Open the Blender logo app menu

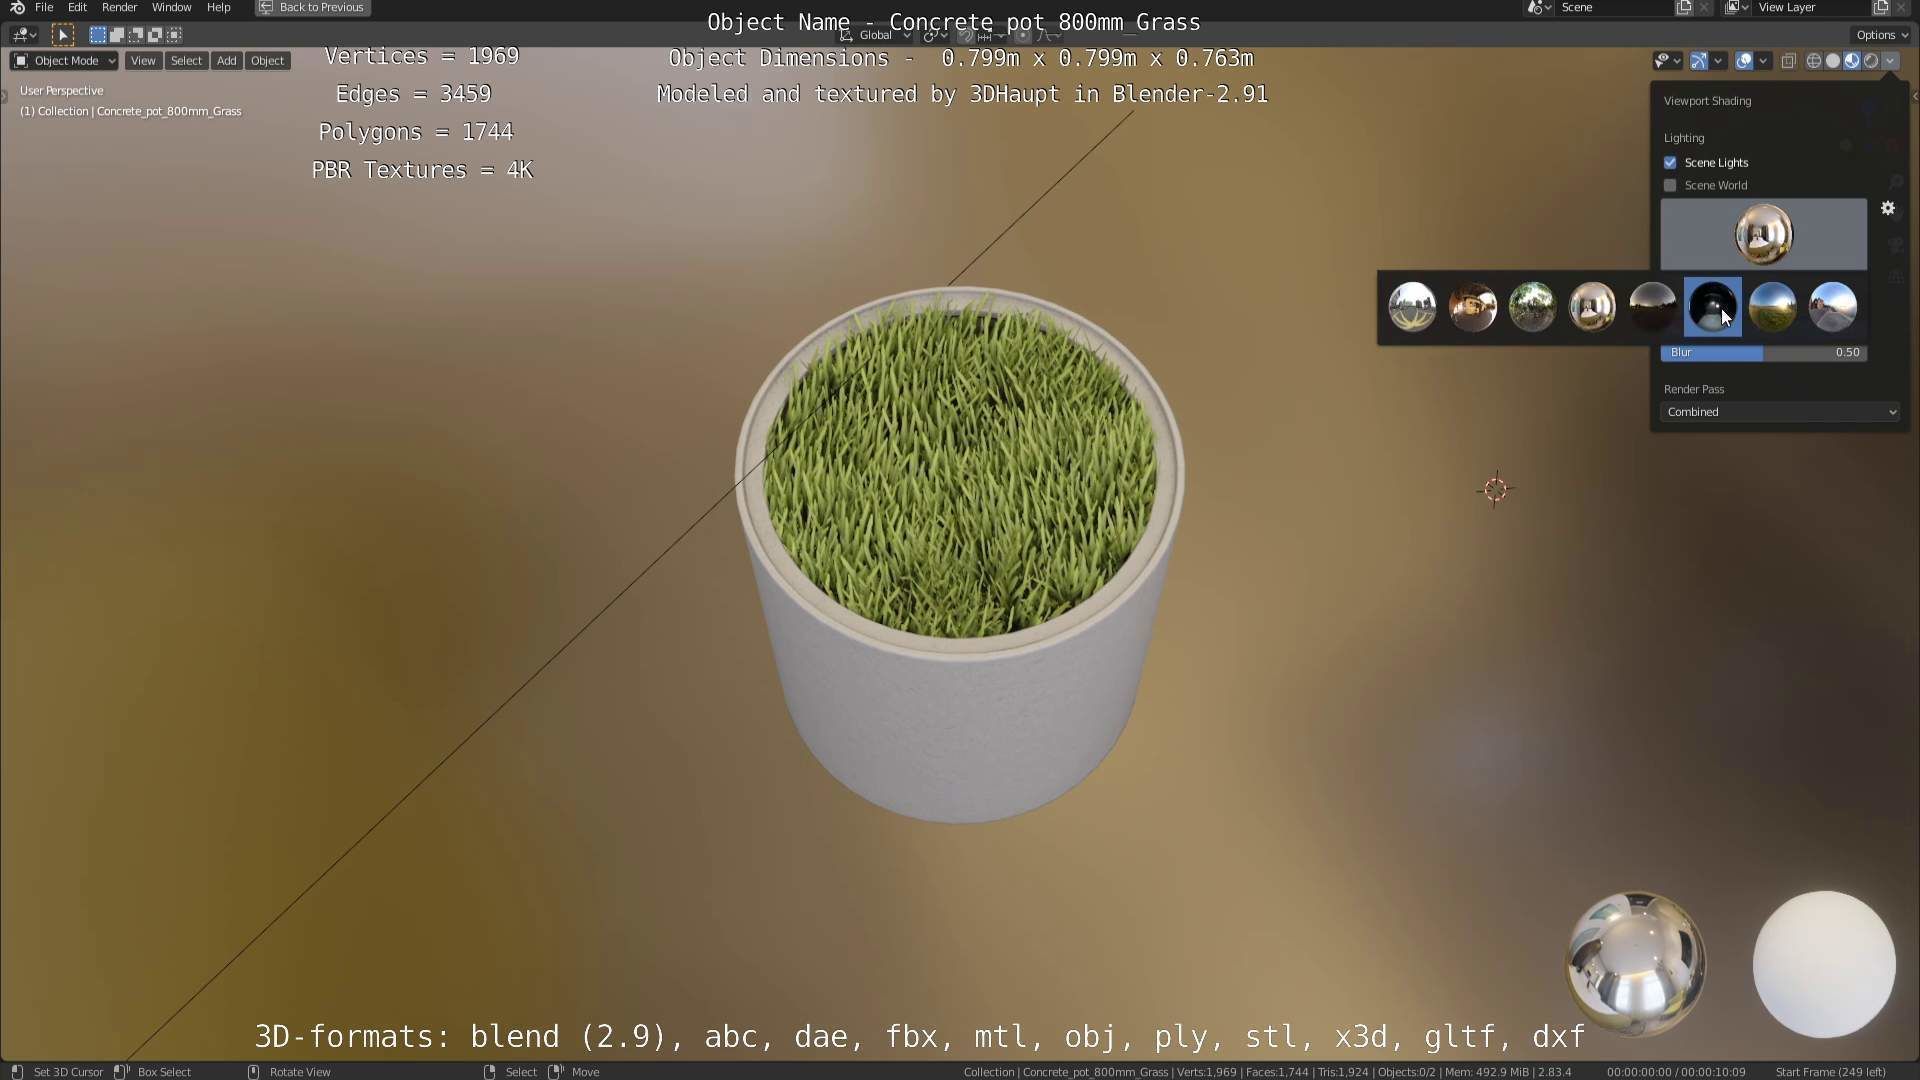tap(17, 7)
